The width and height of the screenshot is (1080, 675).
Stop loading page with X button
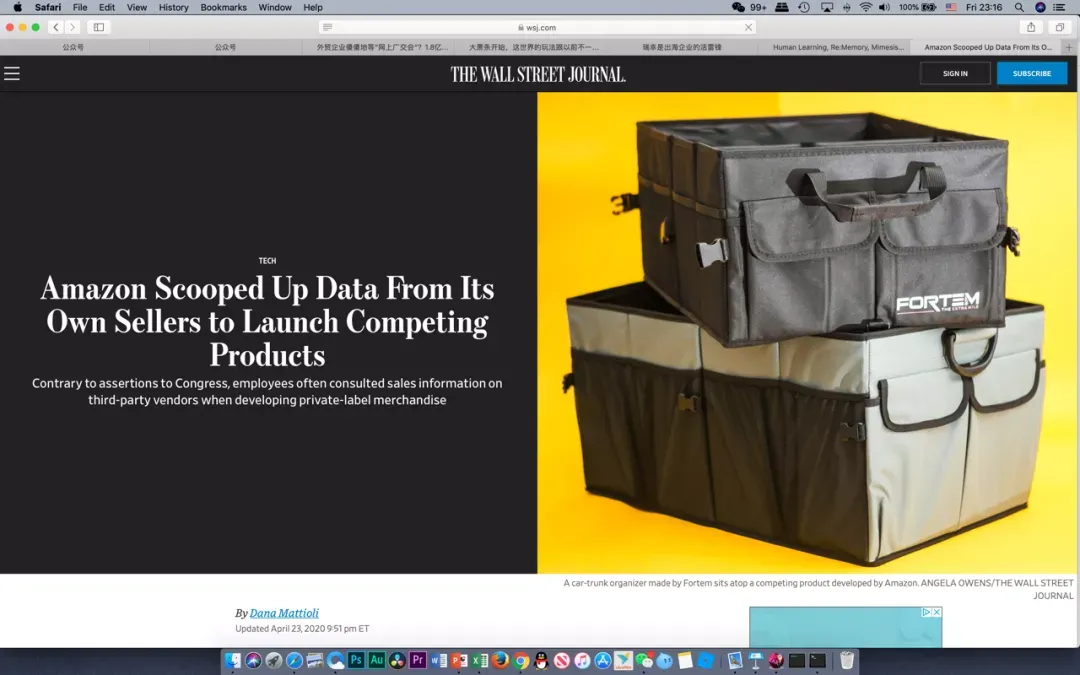748,27
